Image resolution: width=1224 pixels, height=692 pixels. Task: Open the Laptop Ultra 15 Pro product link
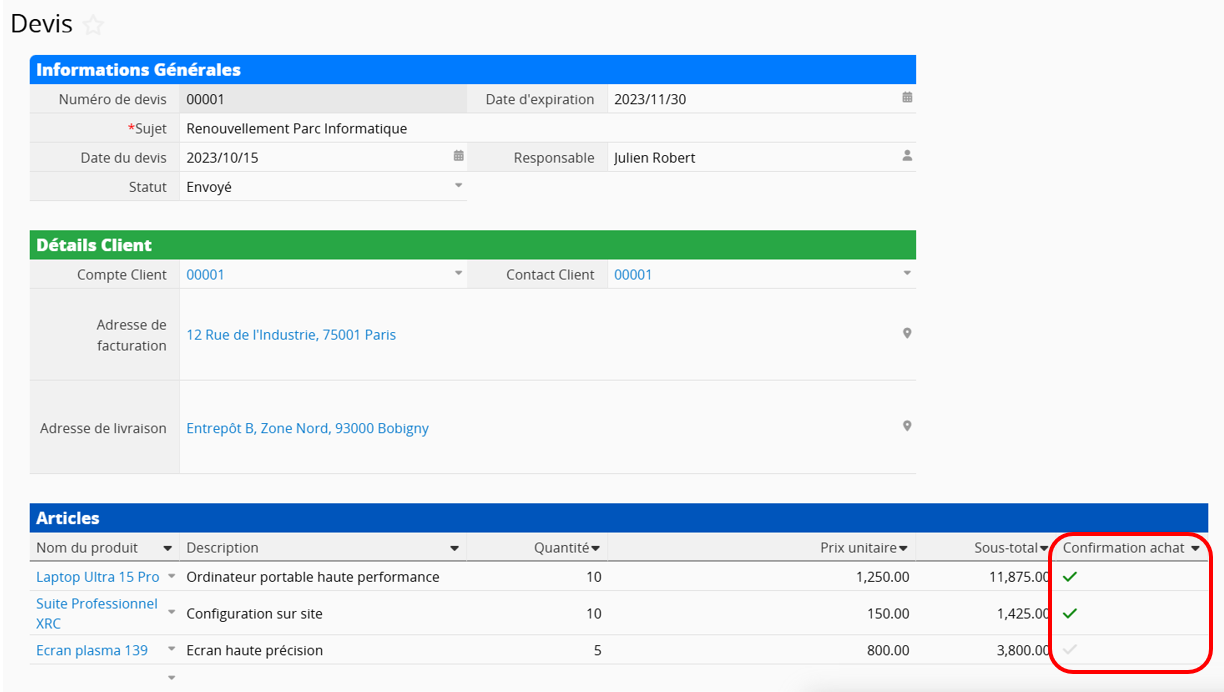coord(98,577)
